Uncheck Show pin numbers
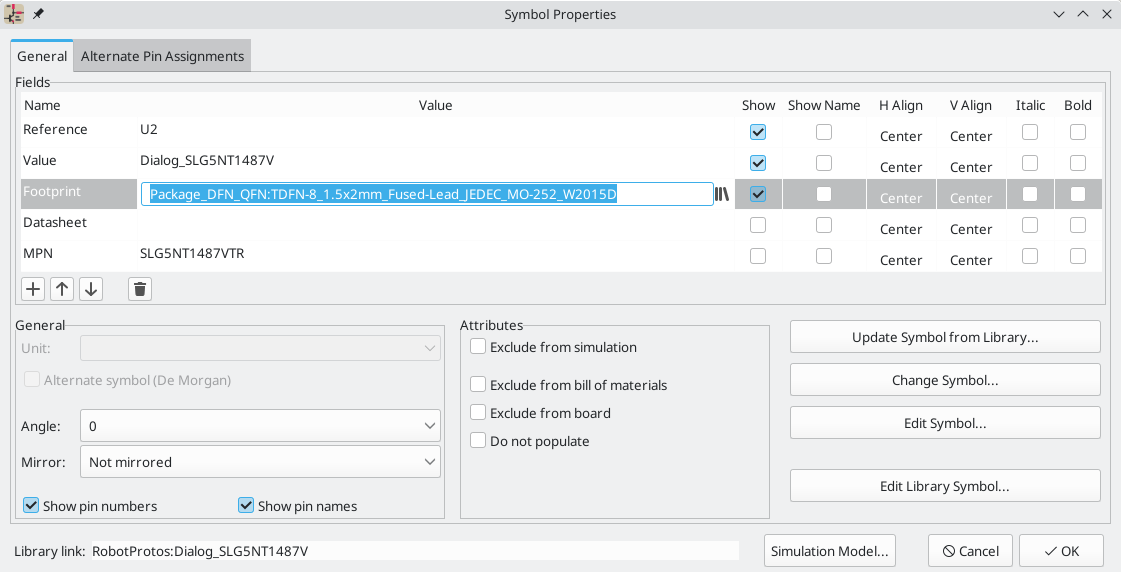The width and height of the screenshot is (1121, 572). click(x=31, y=506)
